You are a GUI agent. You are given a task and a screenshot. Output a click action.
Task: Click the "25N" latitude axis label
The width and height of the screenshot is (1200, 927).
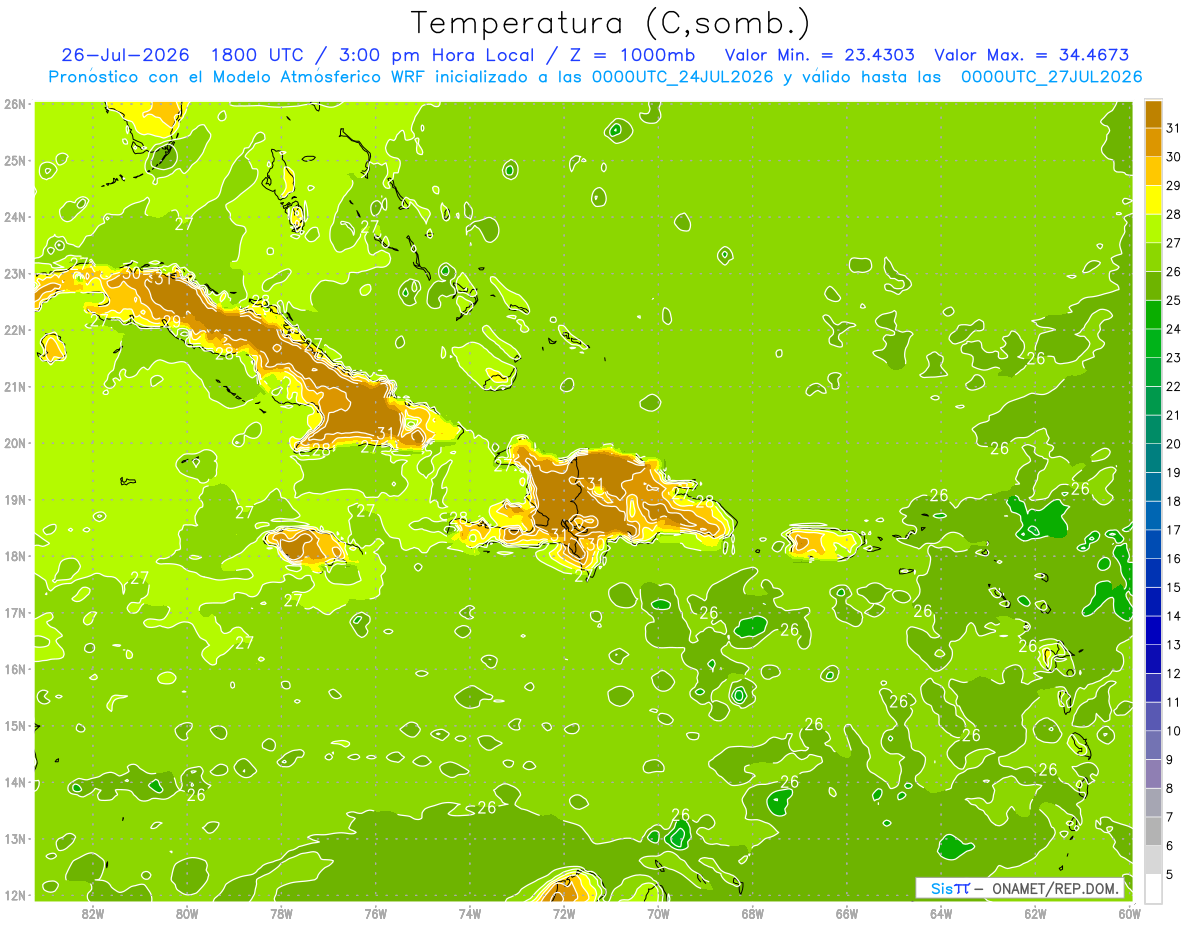coord(15,160)
